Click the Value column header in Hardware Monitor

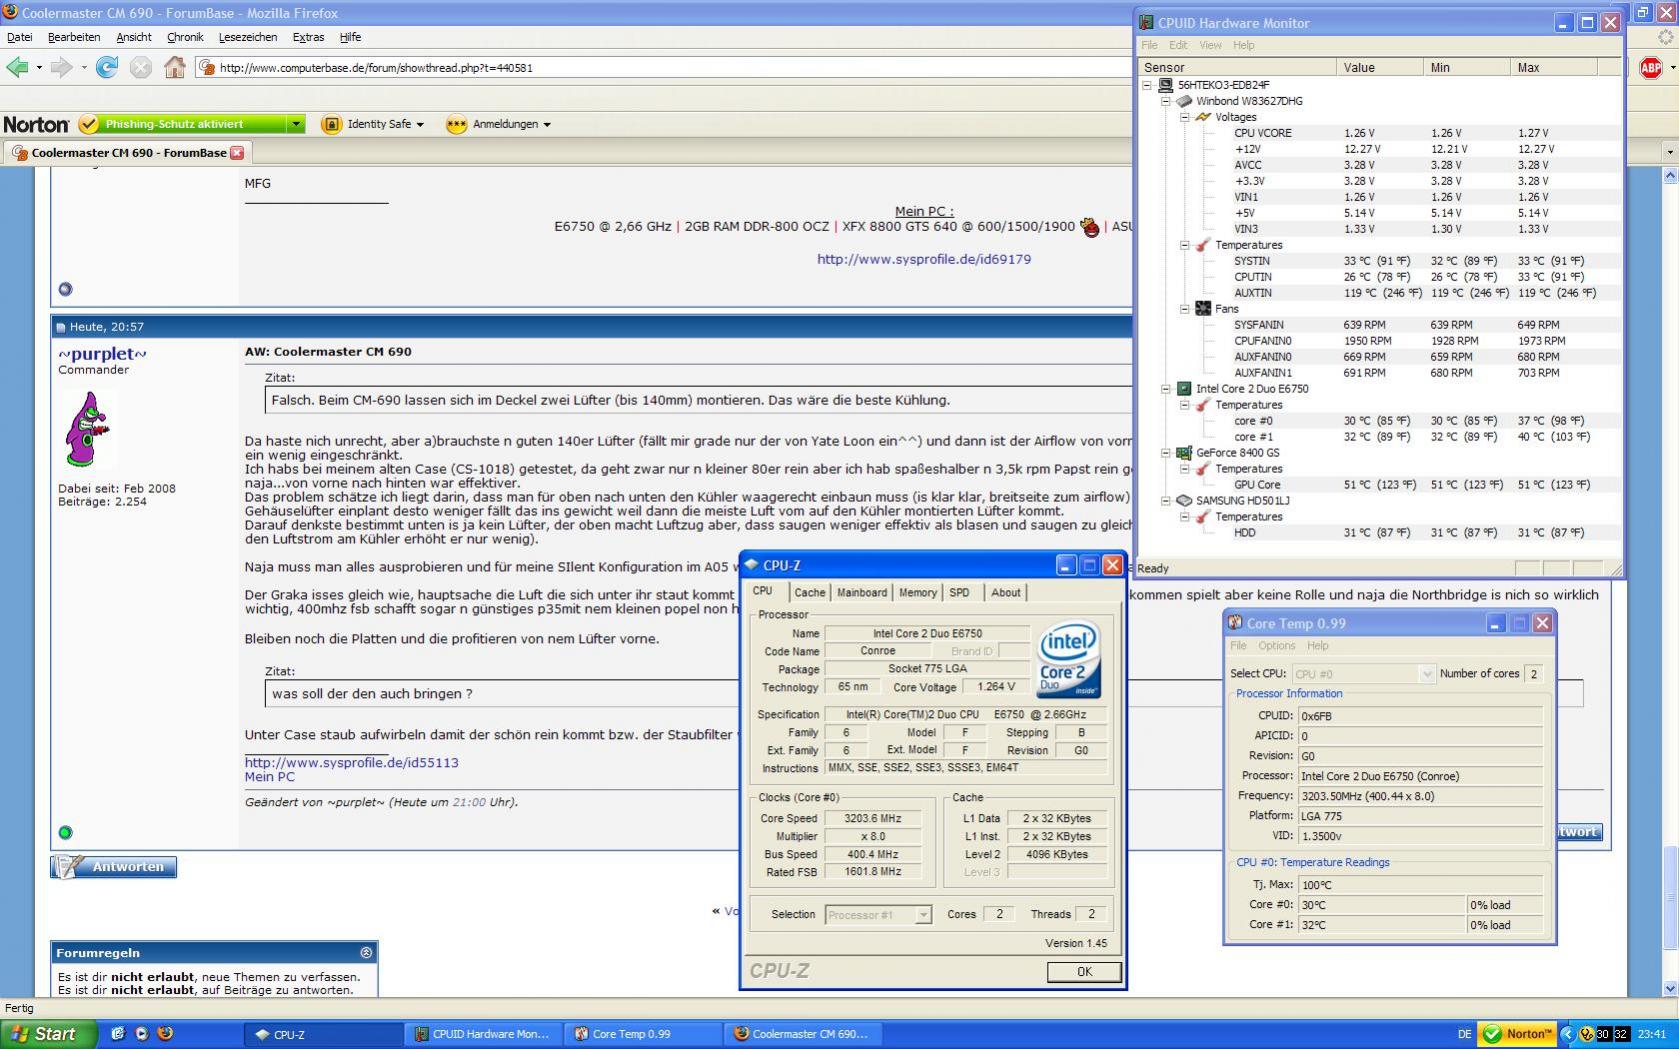tap(1379, 67)
